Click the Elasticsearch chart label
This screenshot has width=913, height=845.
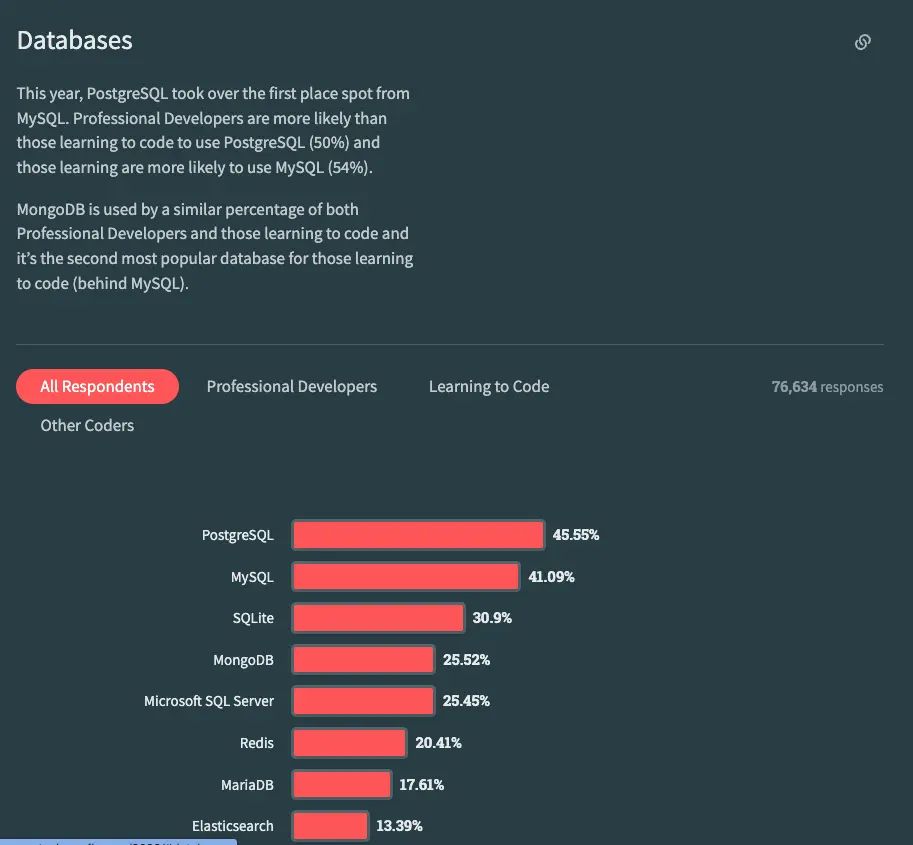click(x=233, y=826)
